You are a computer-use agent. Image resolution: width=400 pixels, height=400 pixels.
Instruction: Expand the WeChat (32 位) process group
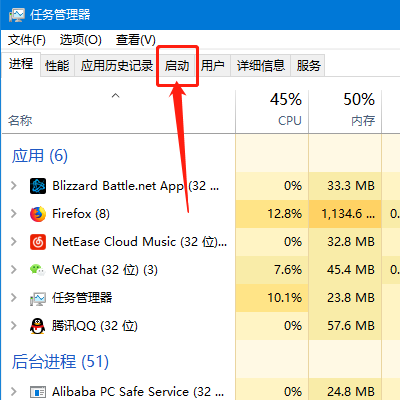[x=14, y=270]
